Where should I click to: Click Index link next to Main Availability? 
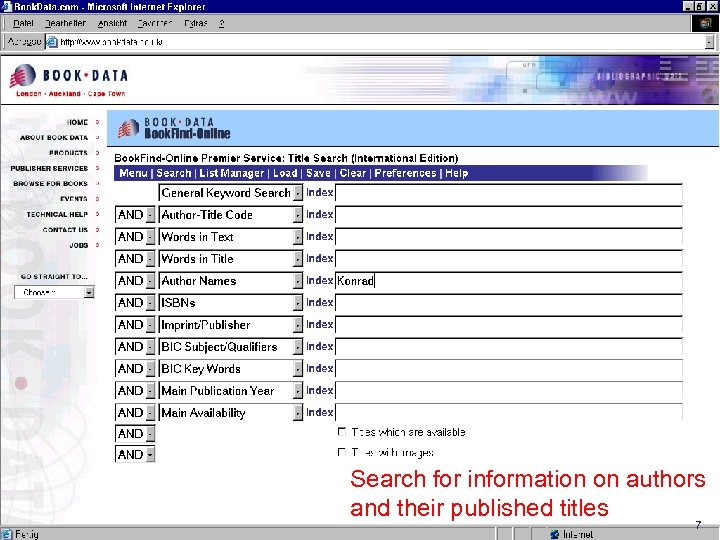point(320,412)
